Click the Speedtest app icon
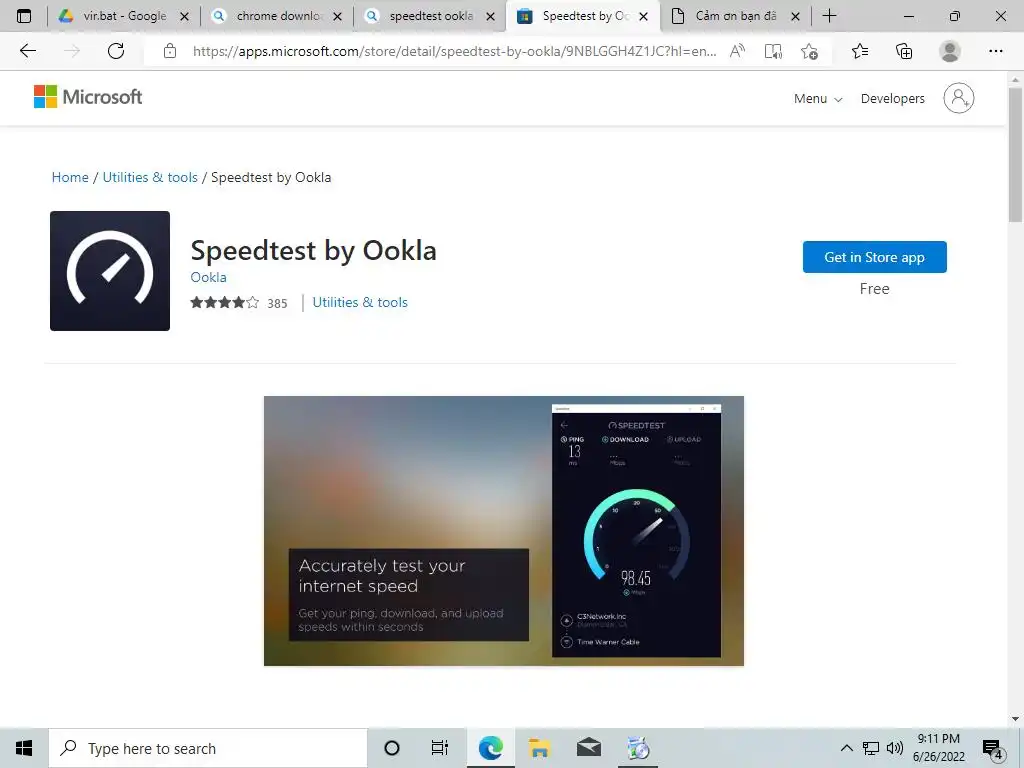 [x=110, y=270]
